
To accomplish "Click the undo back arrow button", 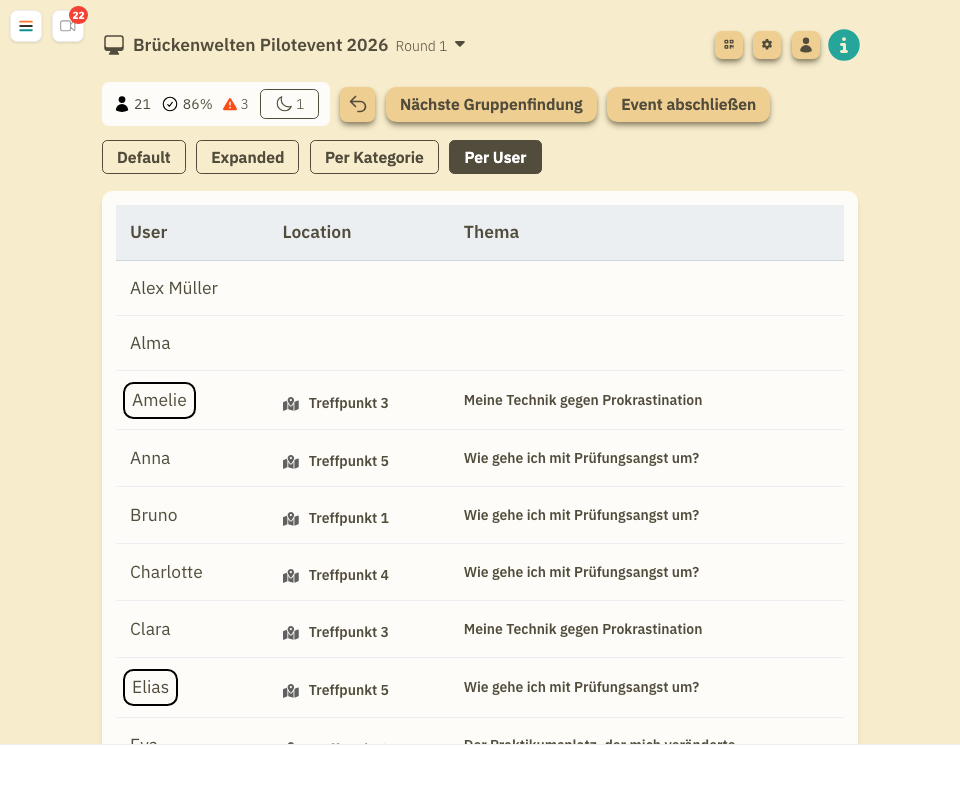I will [x=357, y=105].
